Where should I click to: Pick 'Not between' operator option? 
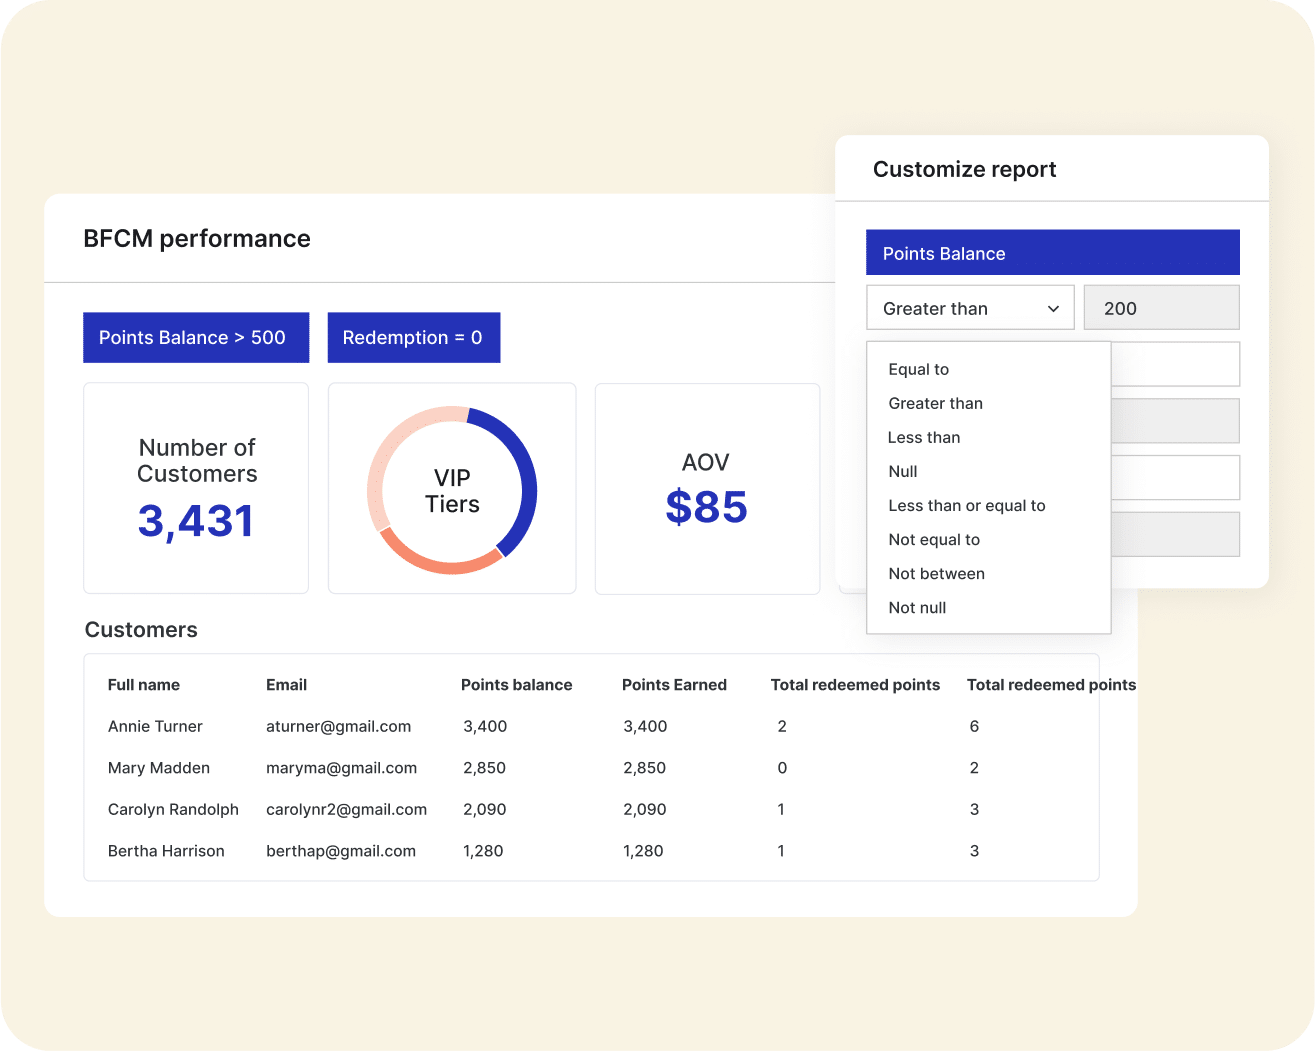click(936, 573)
